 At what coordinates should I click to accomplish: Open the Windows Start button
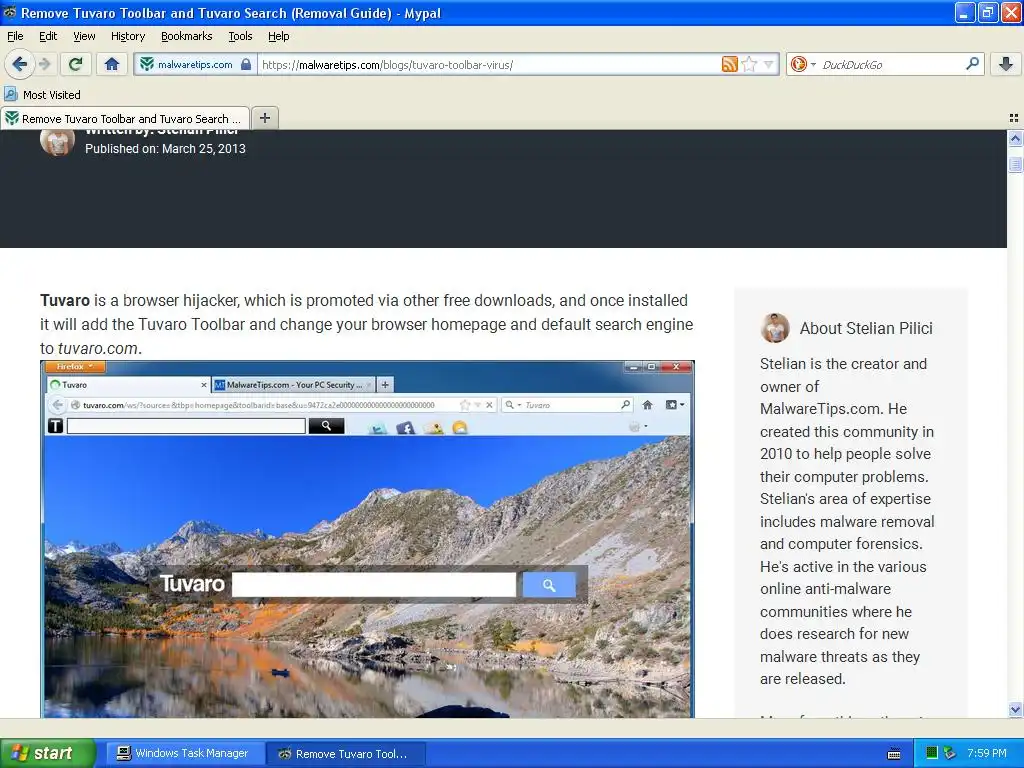click(47, 753)
